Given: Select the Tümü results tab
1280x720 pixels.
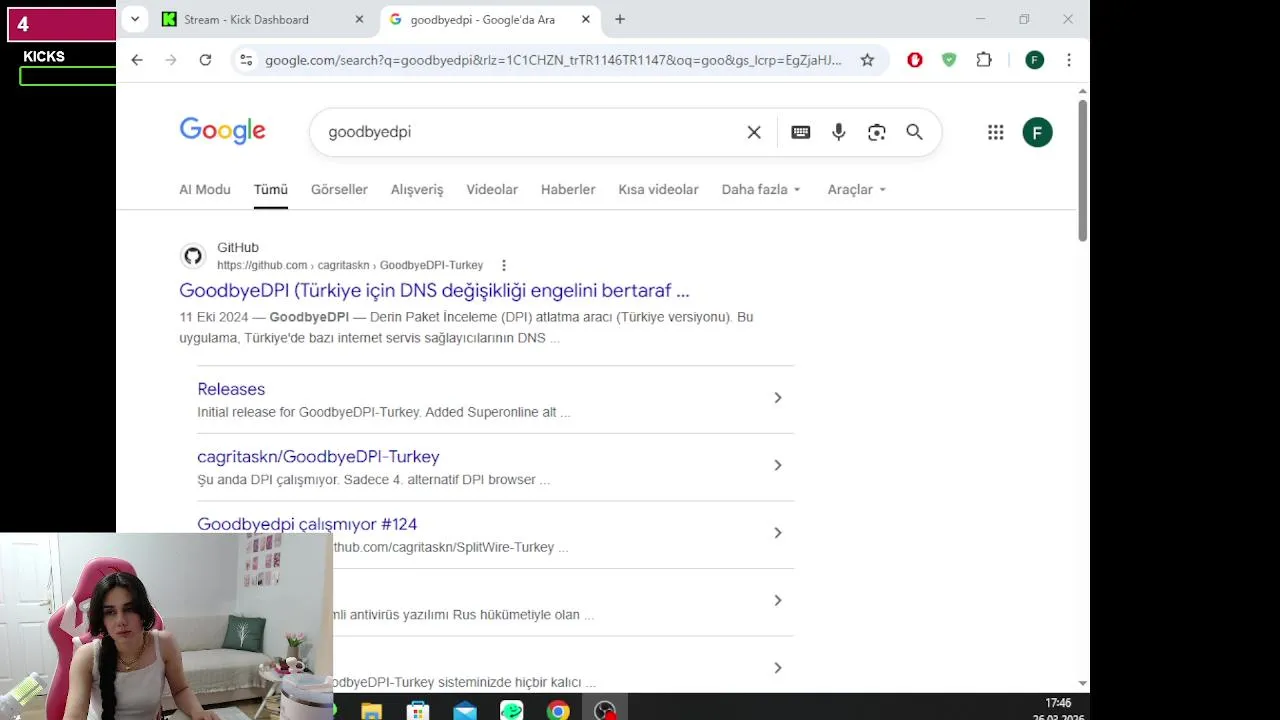Looking at the screenshot, I should point(270,189).
